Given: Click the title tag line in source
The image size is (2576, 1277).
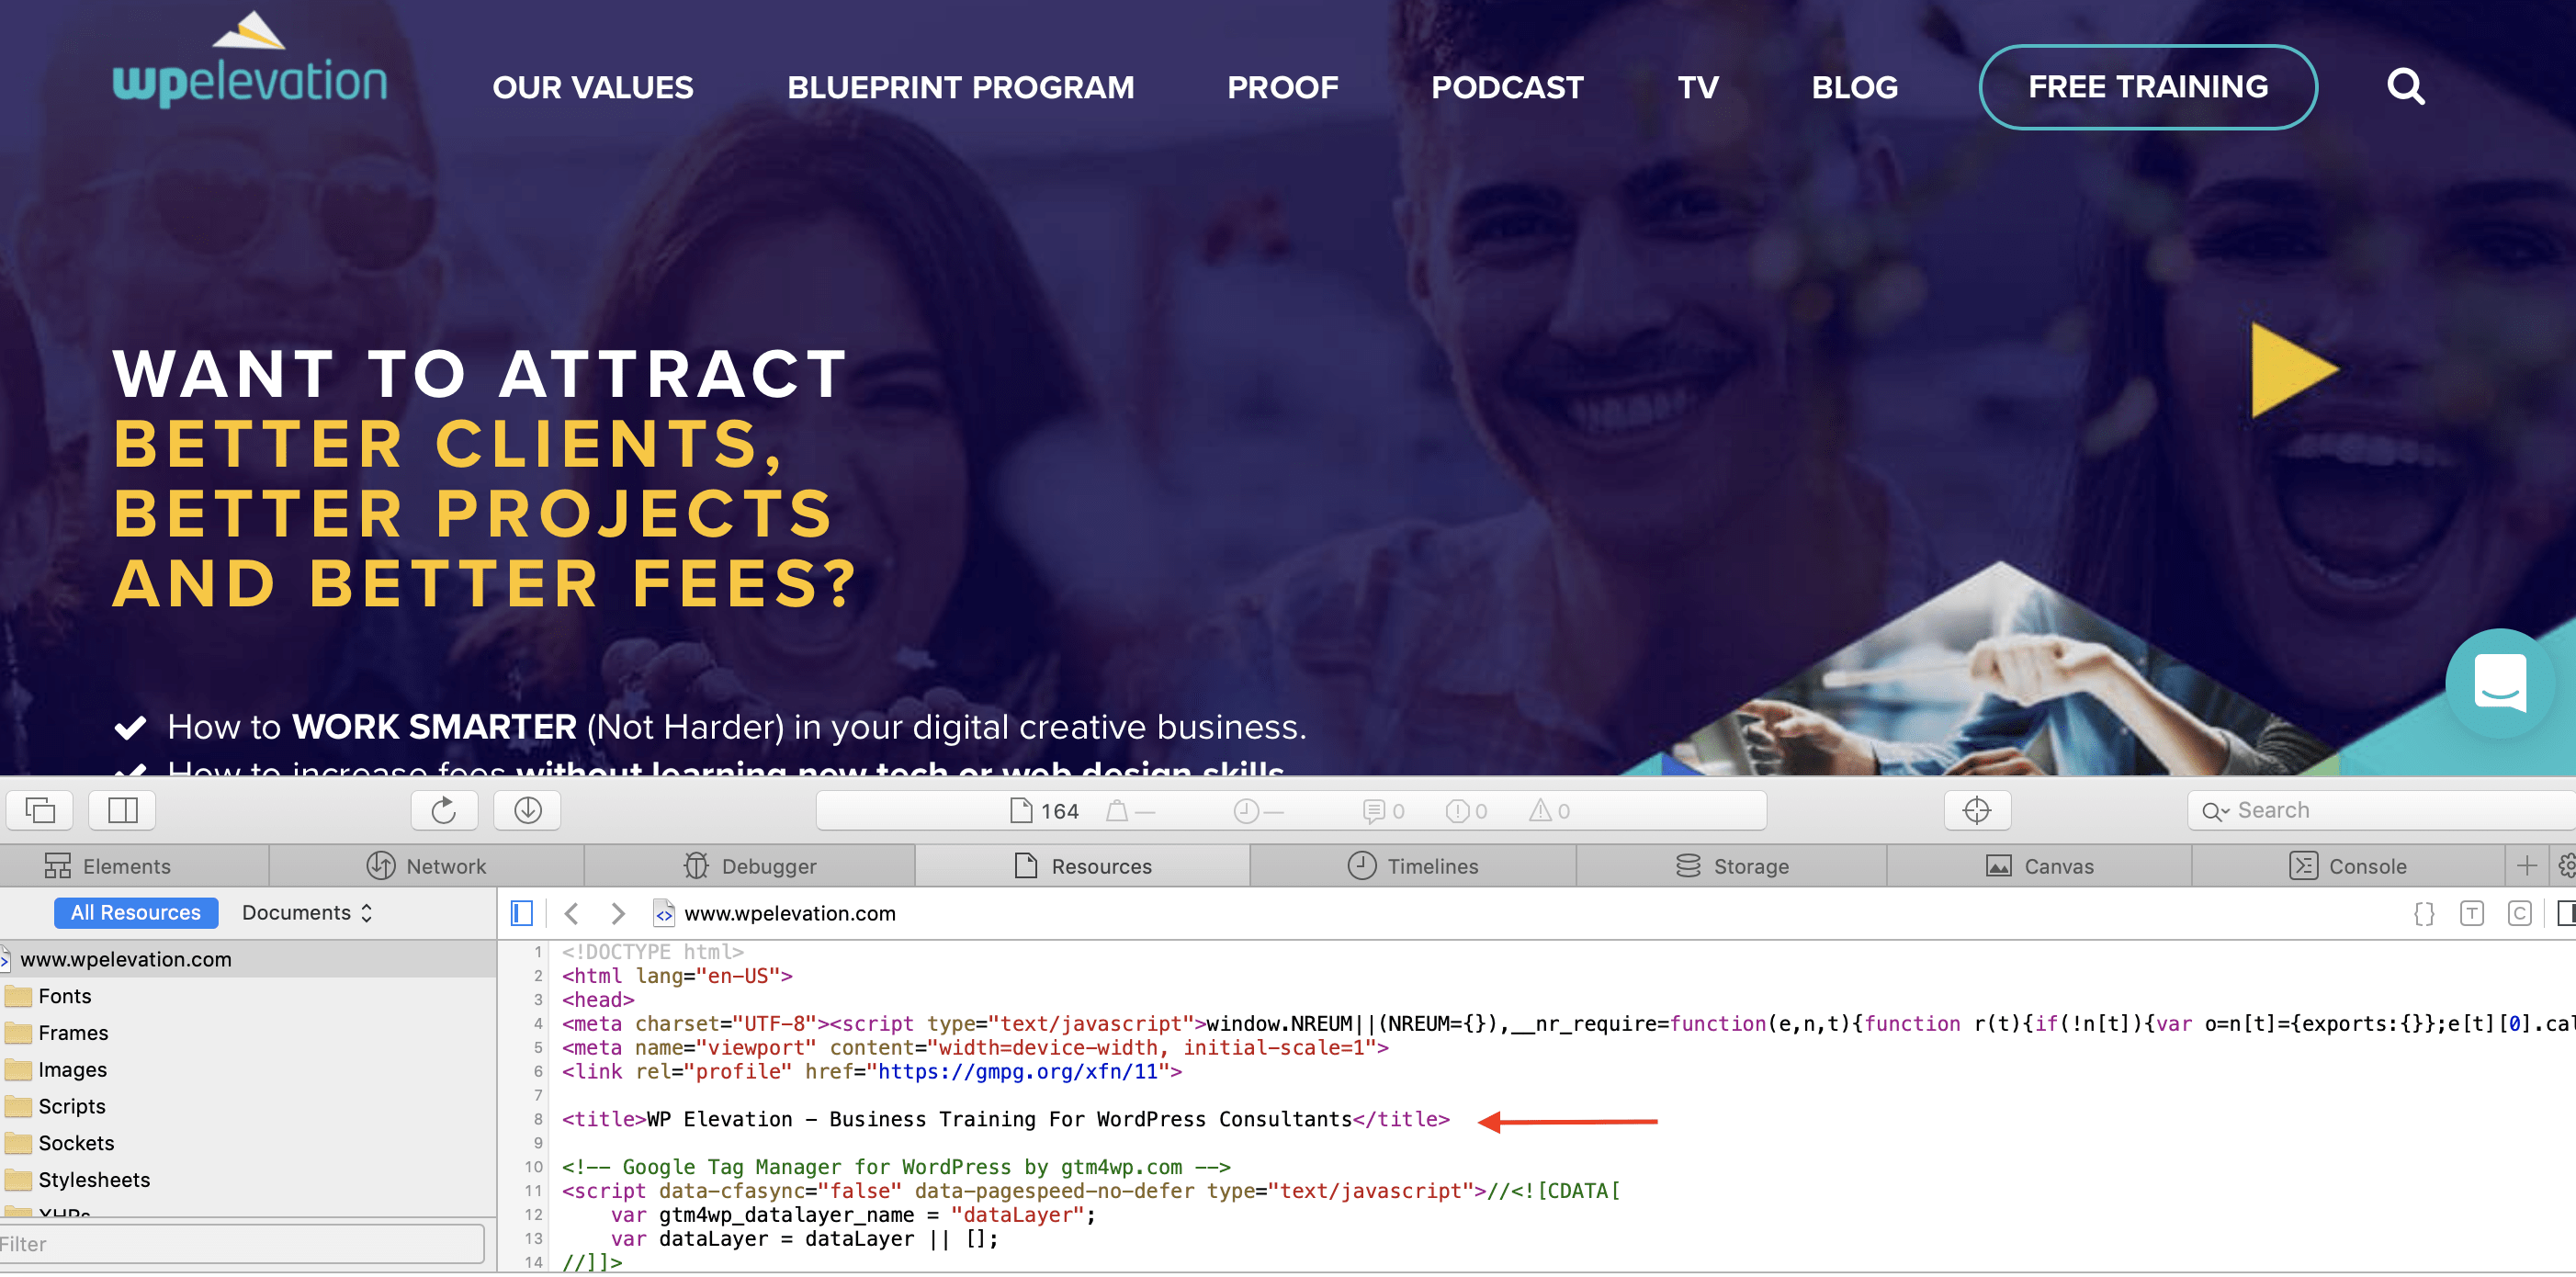Looking at the screenshot, I should (1005, 1119).
